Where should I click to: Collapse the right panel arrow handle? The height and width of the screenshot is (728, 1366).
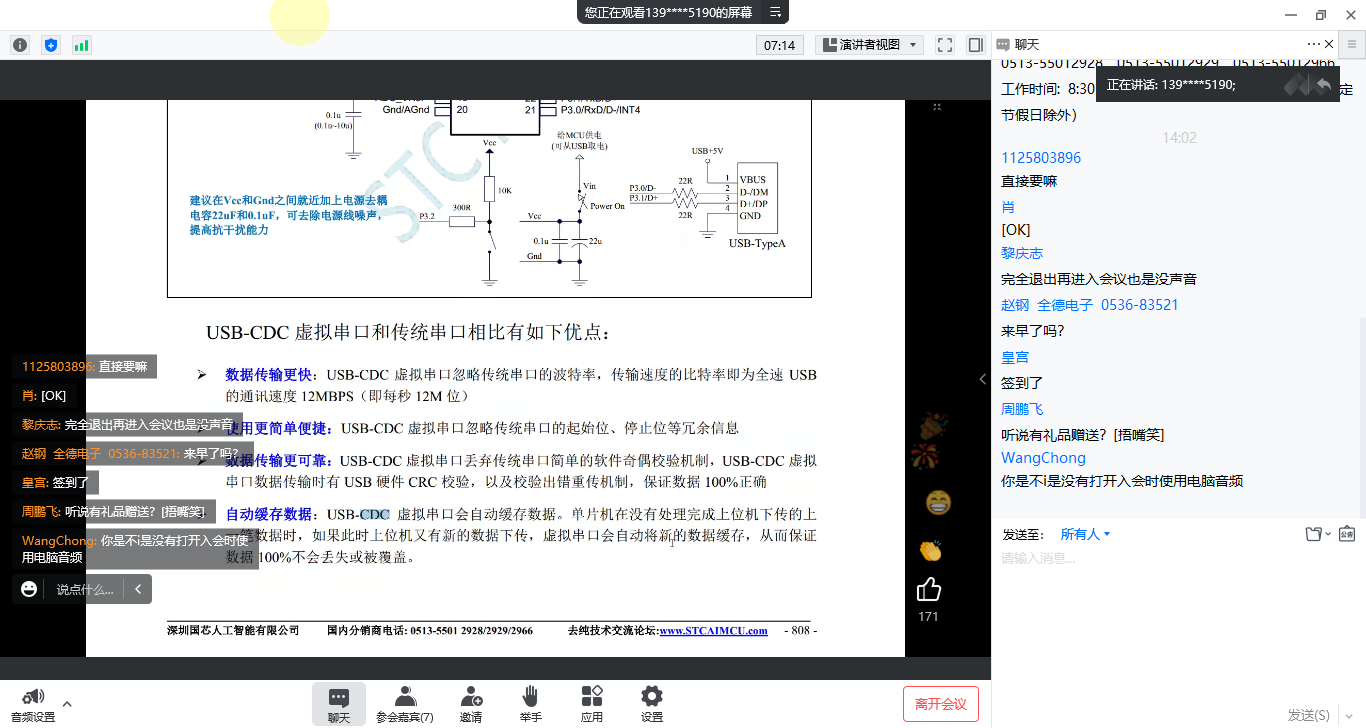click(x=982, y=380)
